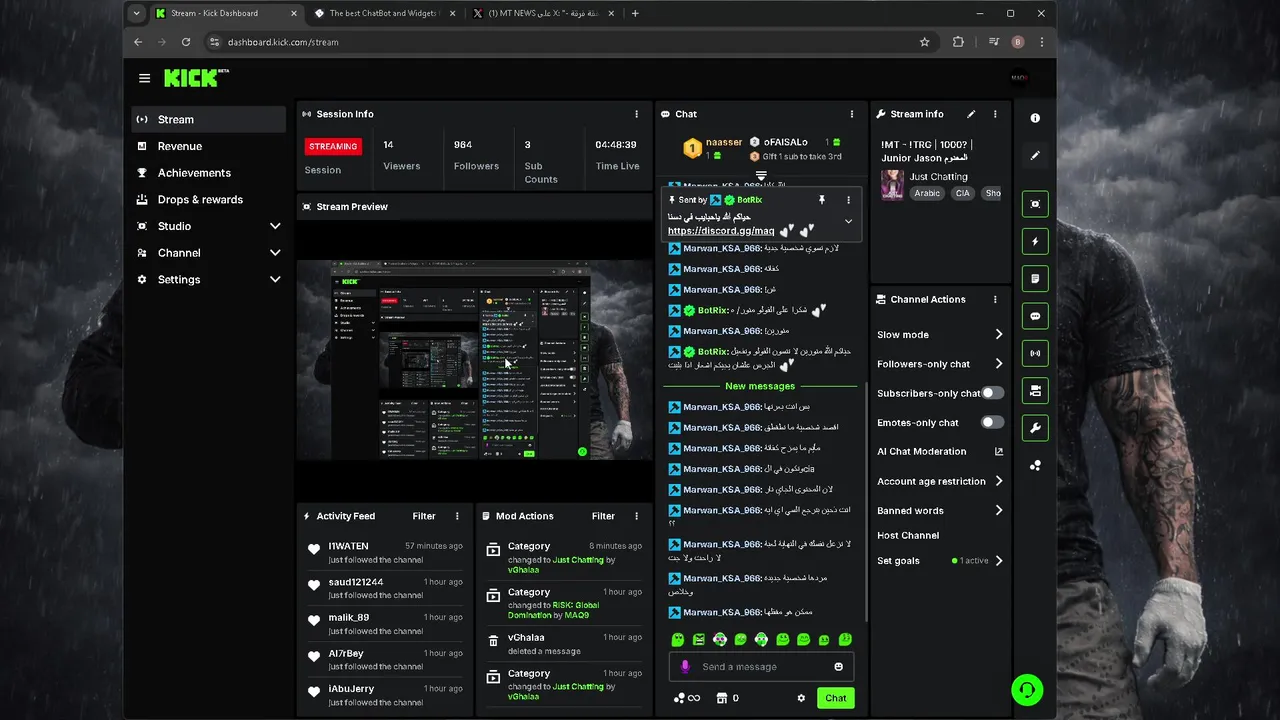Image resolution: width=1280 pixels, height=720 pixels.
Task: Open Activity Feed three-dot options menu
Action: (457, 516)
